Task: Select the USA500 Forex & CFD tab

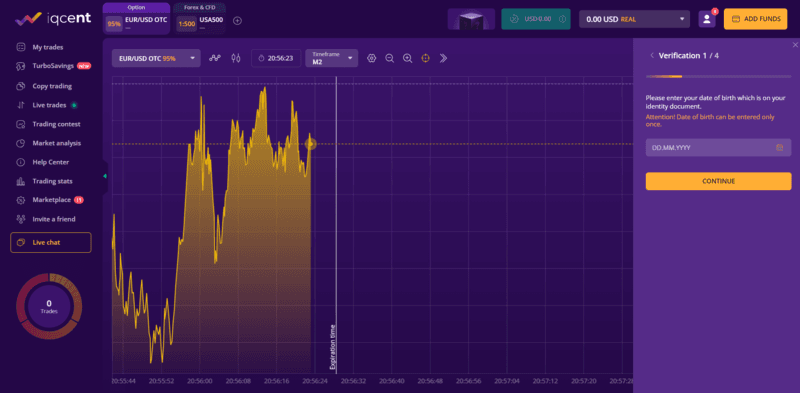Action: [x=199, y=18]
